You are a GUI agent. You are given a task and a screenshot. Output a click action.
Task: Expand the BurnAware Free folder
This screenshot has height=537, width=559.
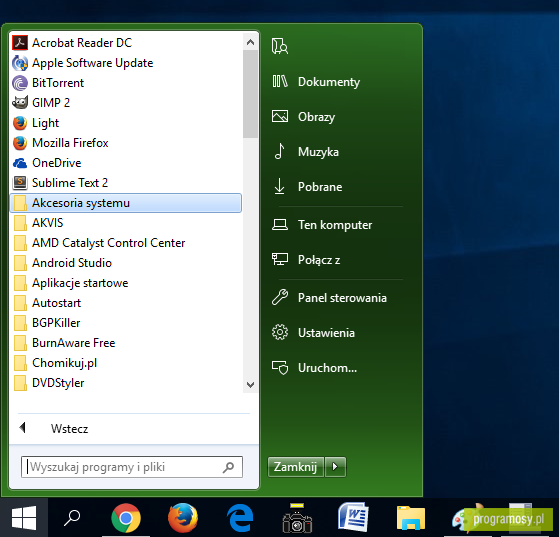pos(126,343)
